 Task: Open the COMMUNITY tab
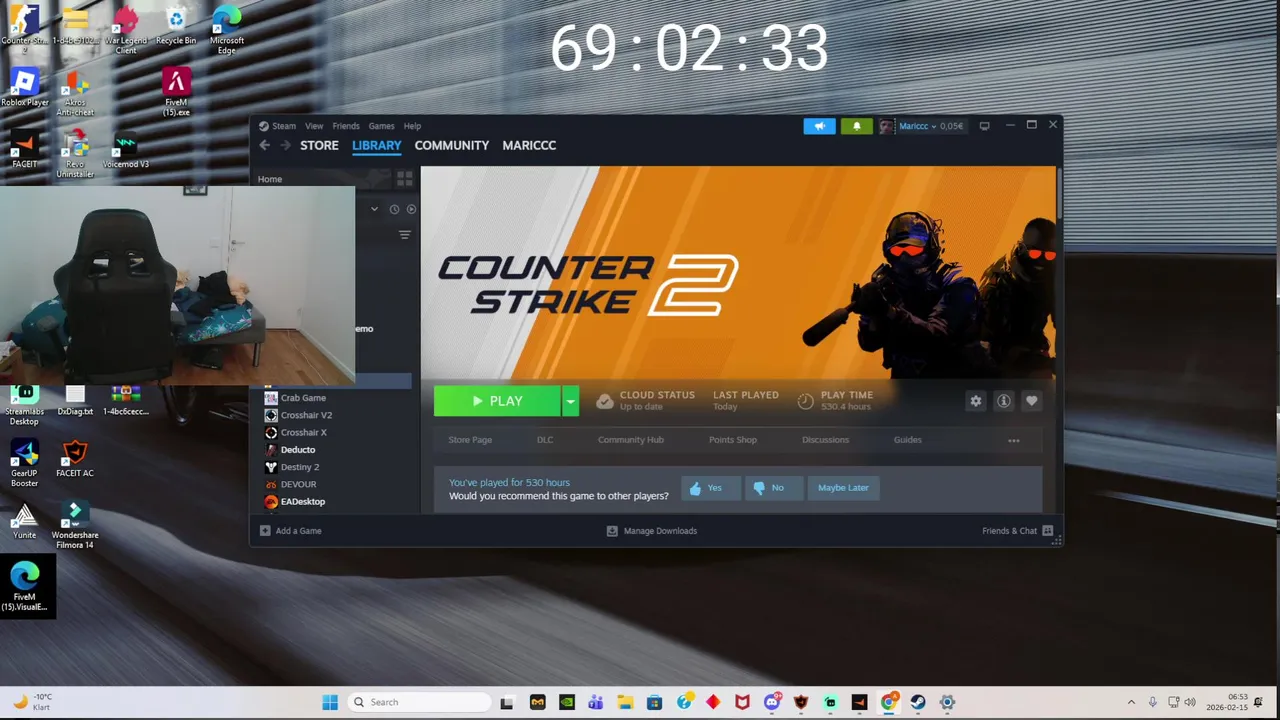pyautogui.click(x=452, y=145)
